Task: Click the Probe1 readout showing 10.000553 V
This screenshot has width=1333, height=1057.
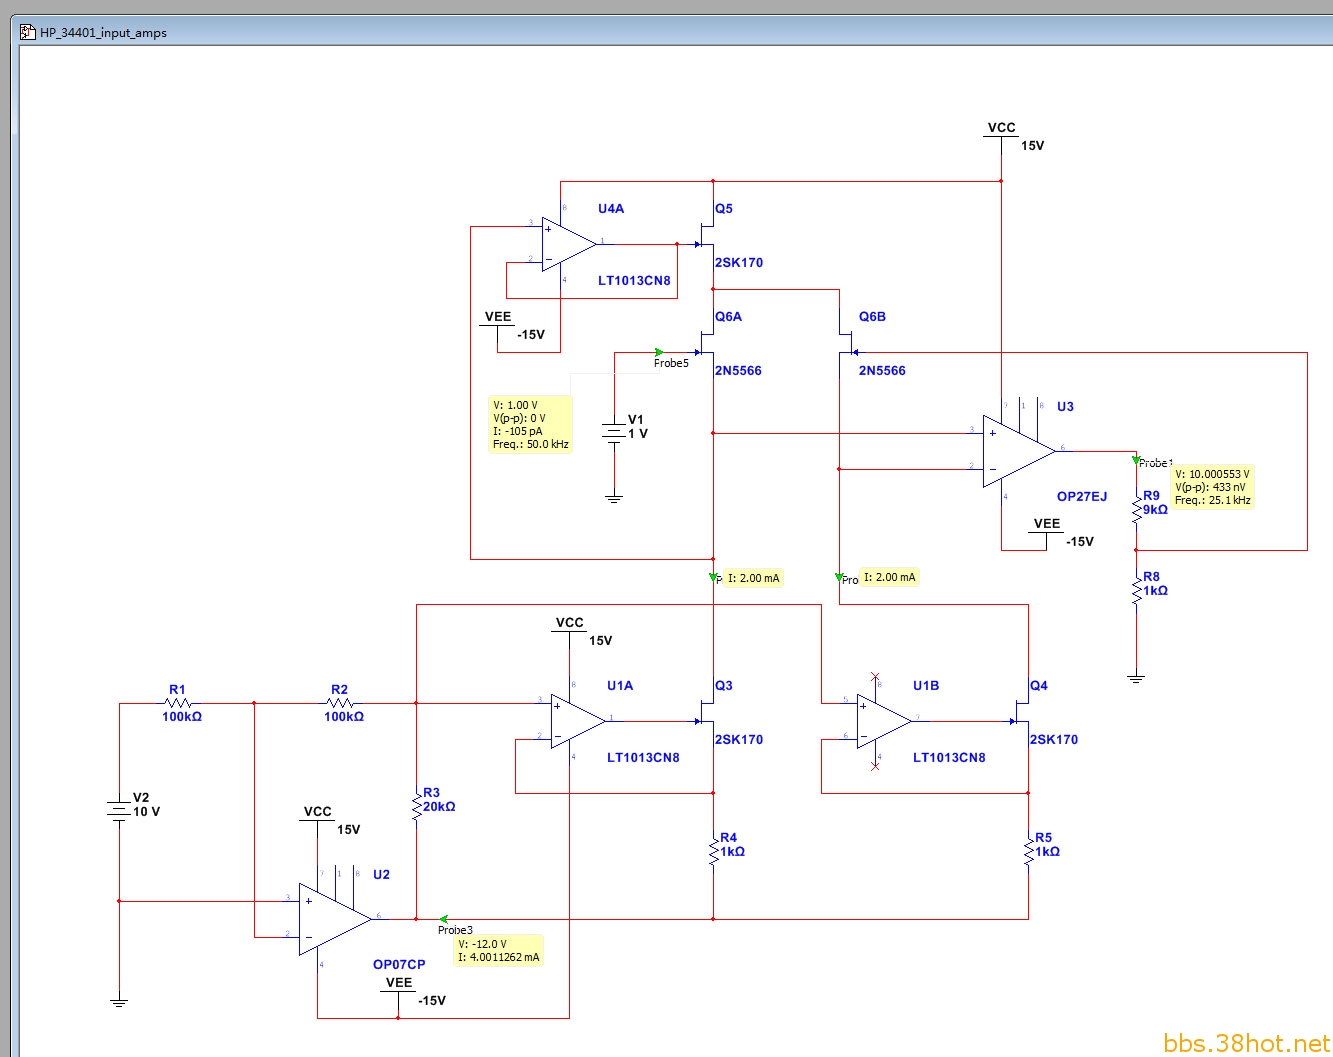Action: pyautogui.click(x=1212, y=487)
